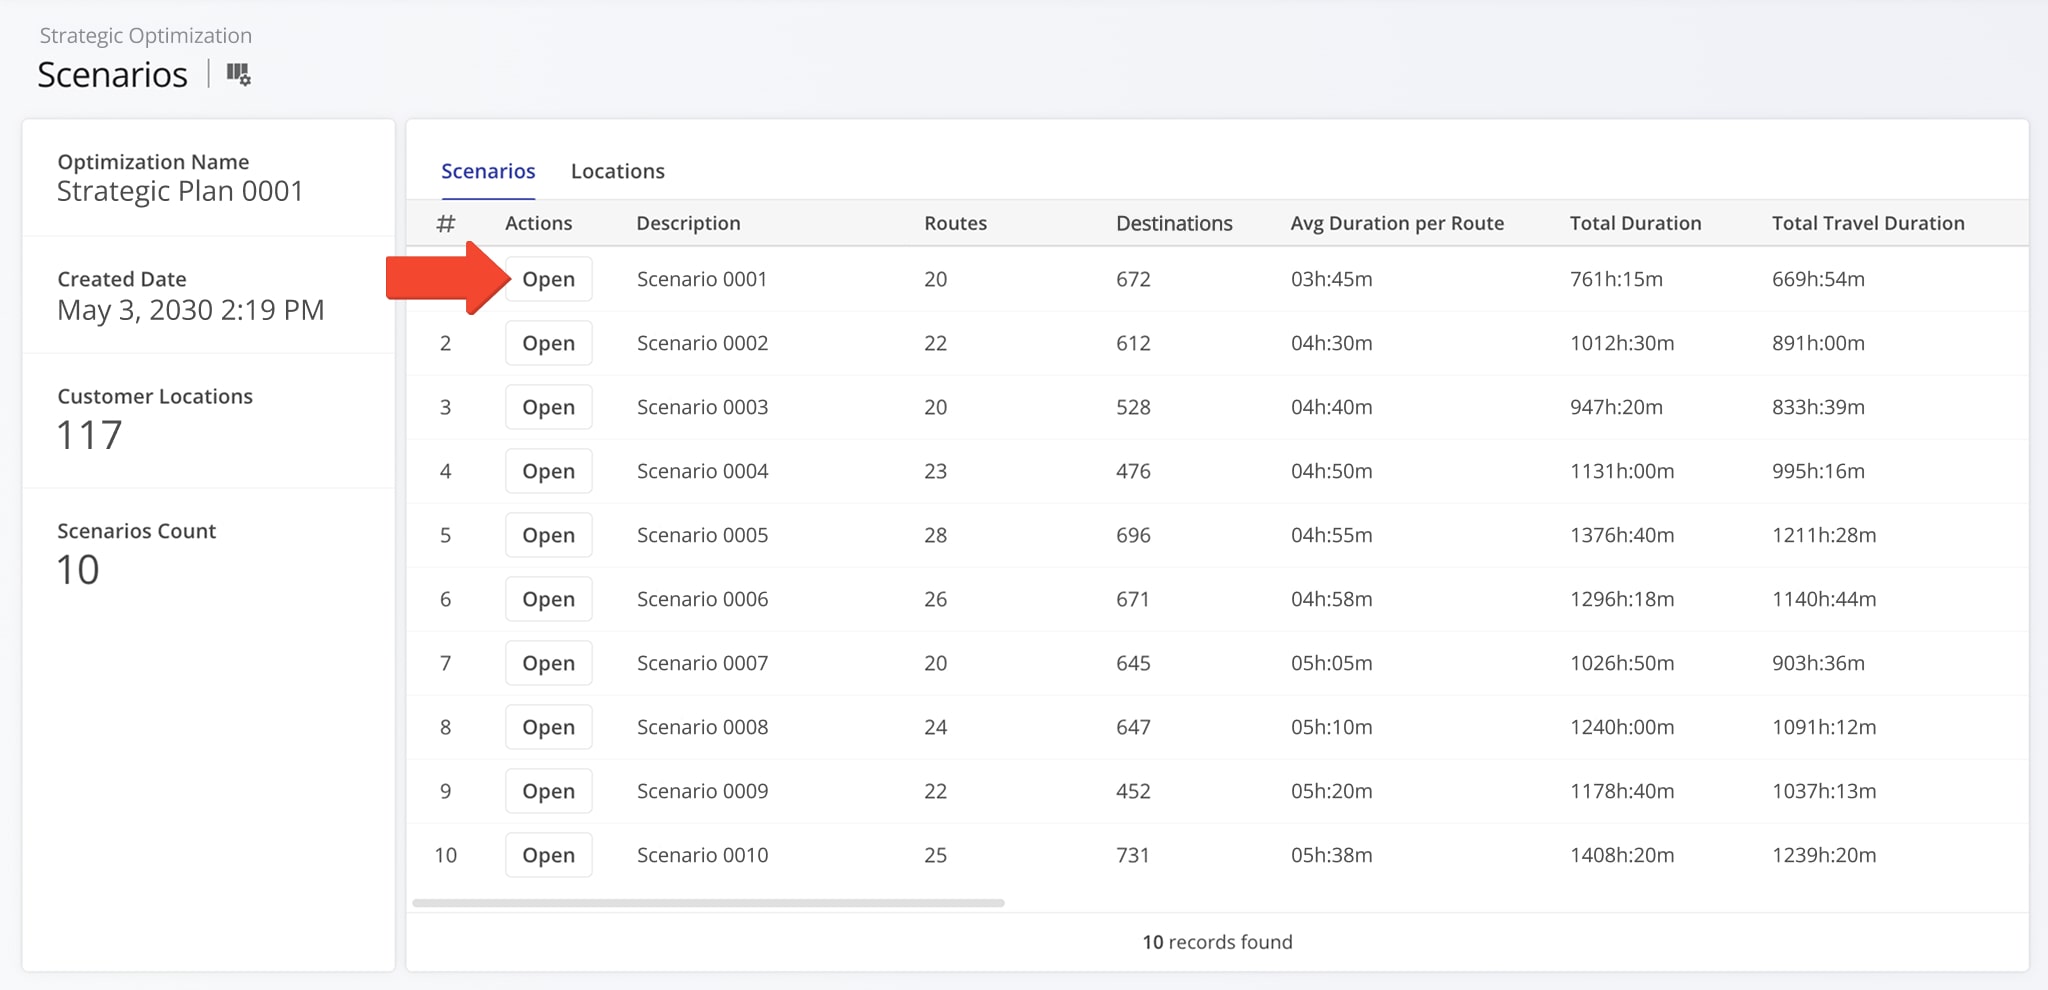Viewport: 2048px width, 990px height.
Task: Open Scenario 0009
Action: (x=548, y=791)
